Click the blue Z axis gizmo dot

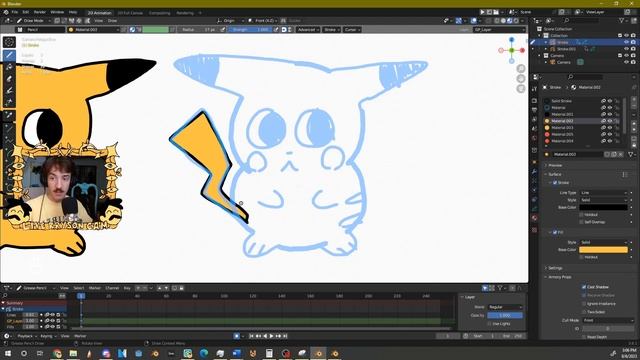(x=511, y=40)
